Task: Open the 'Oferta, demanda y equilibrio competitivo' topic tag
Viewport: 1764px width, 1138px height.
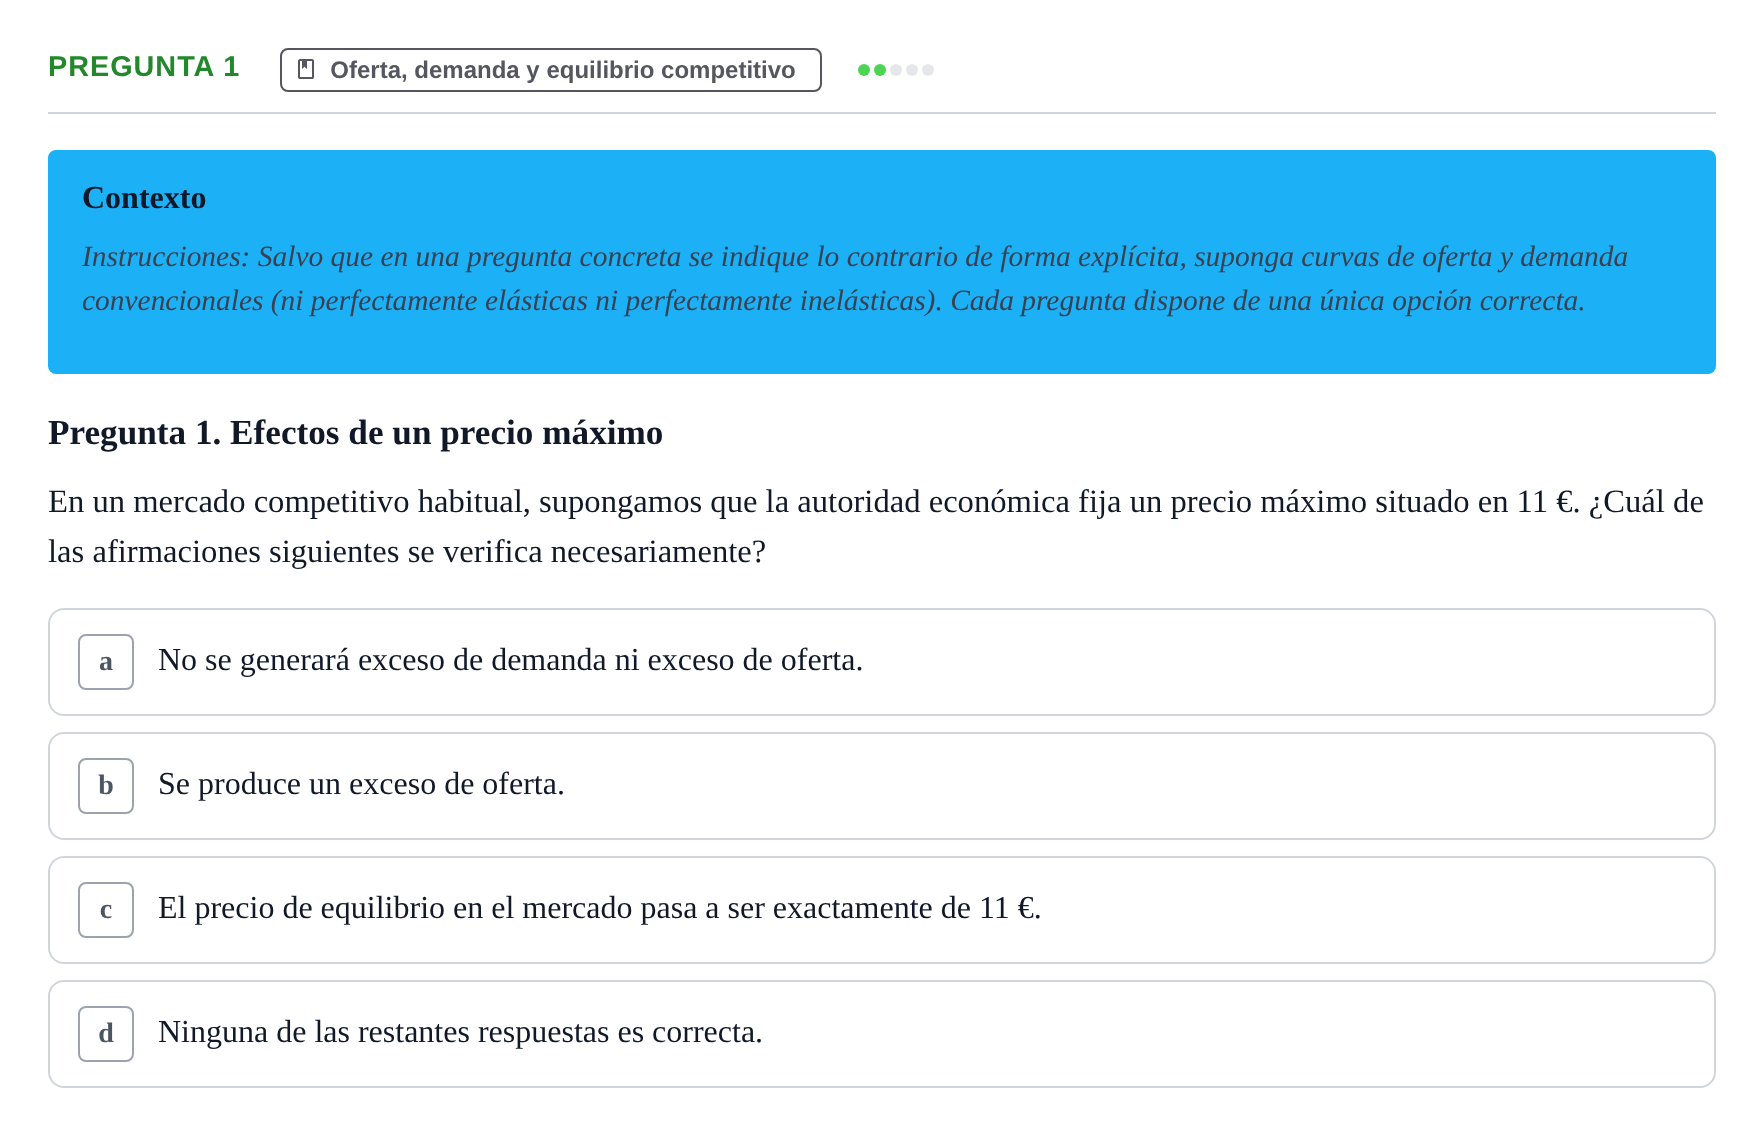Action: (551, 70)
